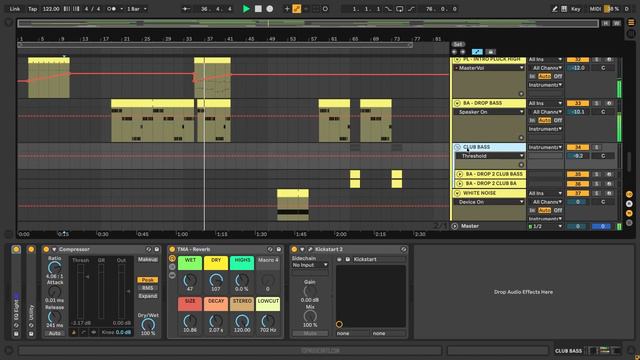Switch Compressor to Expand mode
This screenshot has width=640, height=360.
click(x=148, y=296)
